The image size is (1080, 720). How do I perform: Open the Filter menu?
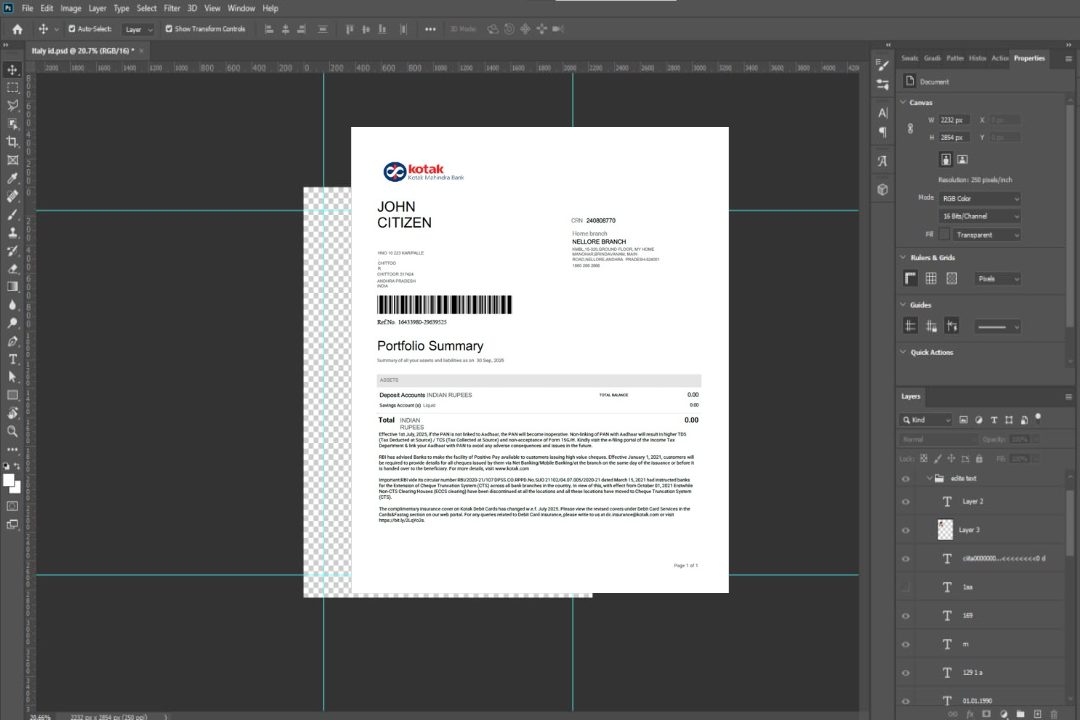(172, 8)
